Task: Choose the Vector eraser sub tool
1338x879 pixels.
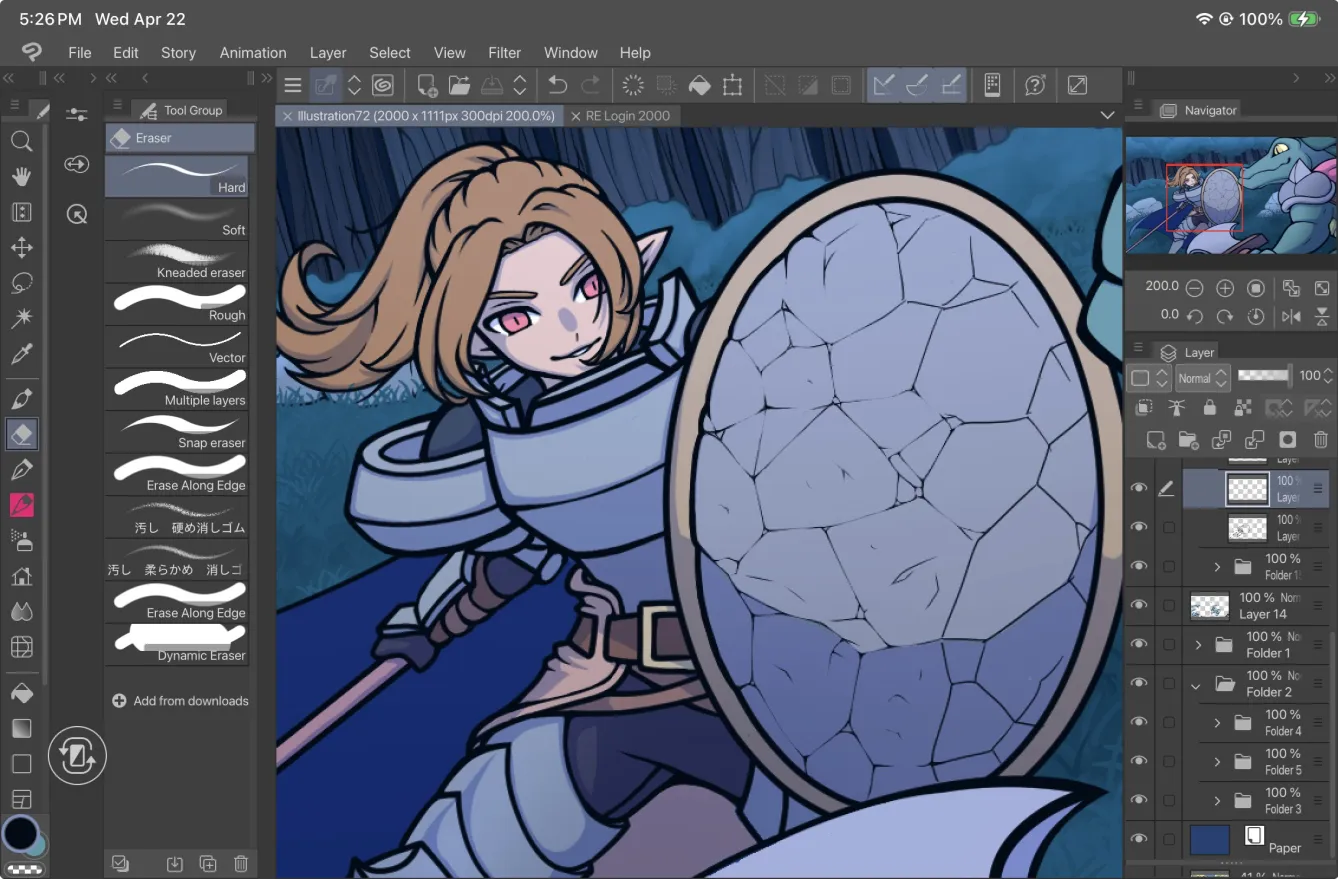Action: click(x=177, y=346)
